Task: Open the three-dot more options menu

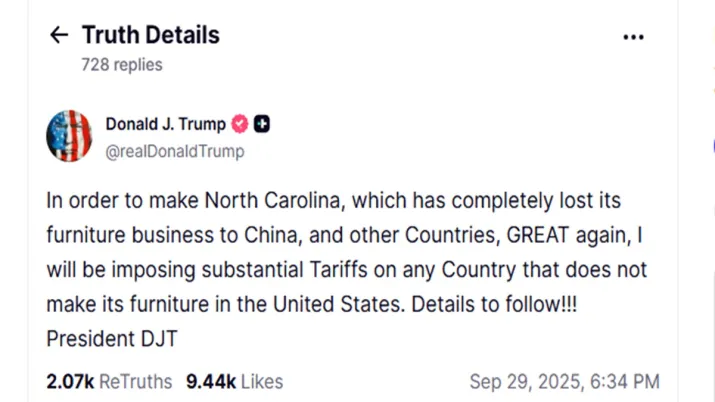Action: 633,37
